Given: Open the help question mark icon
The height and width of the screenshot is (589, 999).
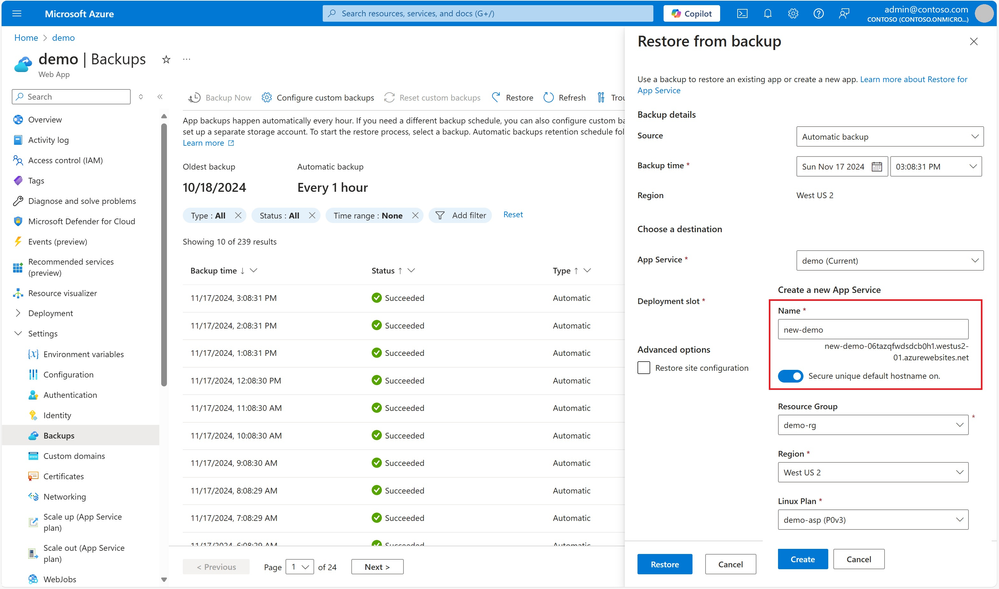Looking at the screenshot, I should 819,13.
